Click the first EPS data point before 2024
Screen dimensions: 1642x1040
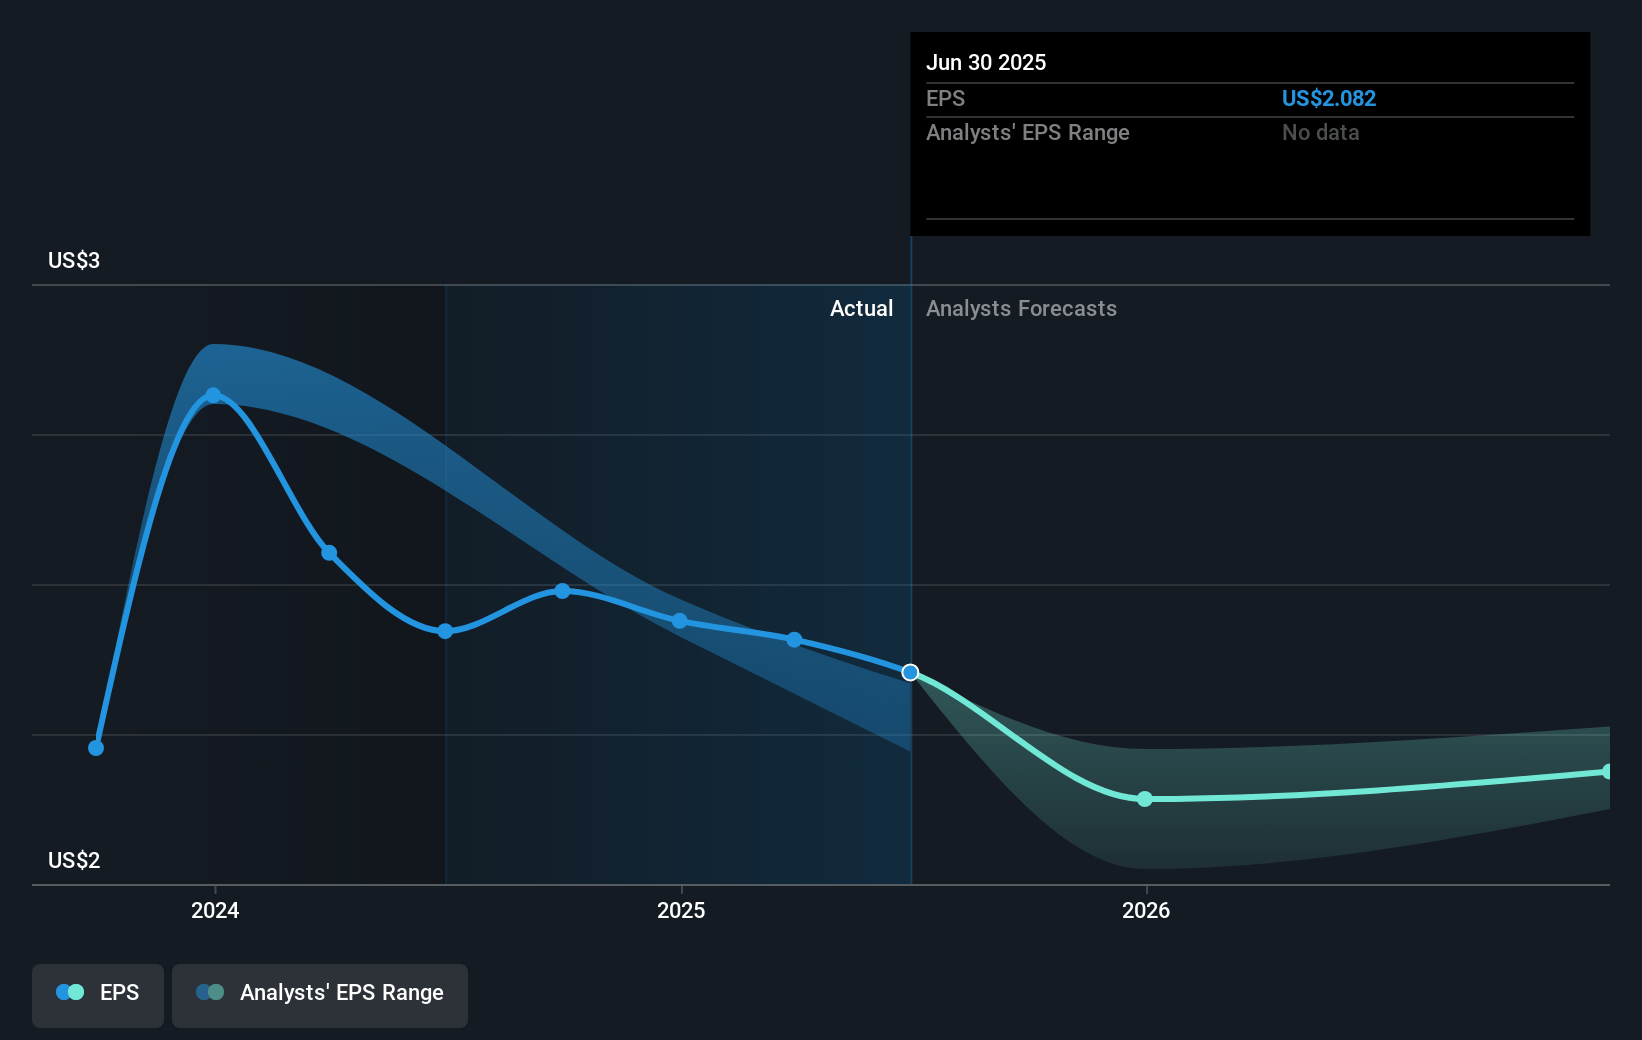pyautogui.click(x=96, y=748)
